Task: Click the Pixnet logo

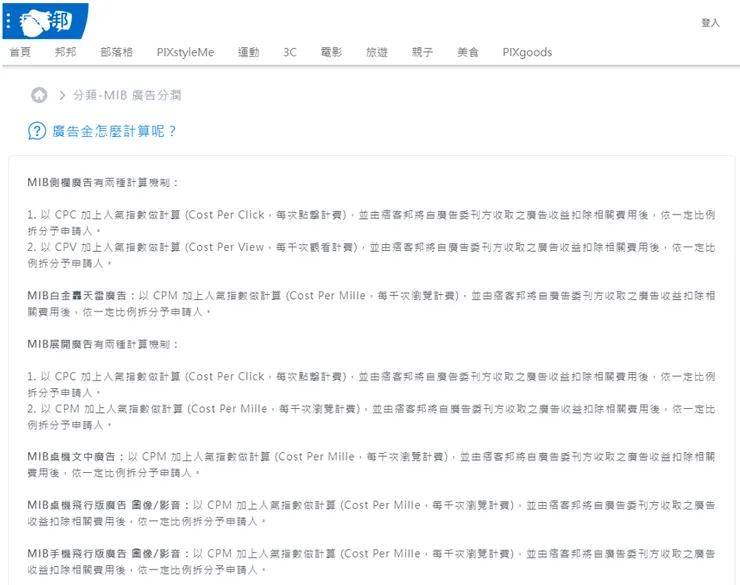Action: pyautogui.click(x=46, y=22)
